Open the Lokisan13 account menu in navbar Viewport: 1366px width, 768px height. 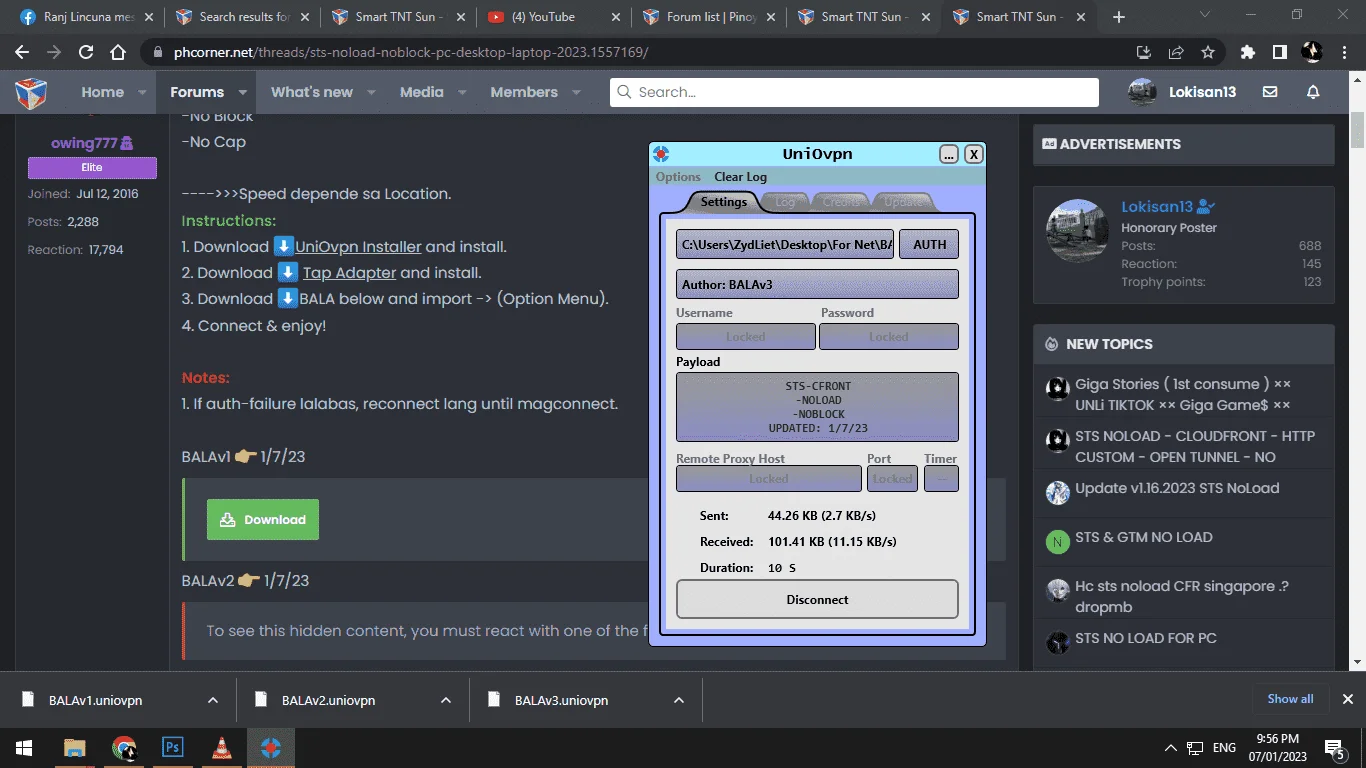1183,92
